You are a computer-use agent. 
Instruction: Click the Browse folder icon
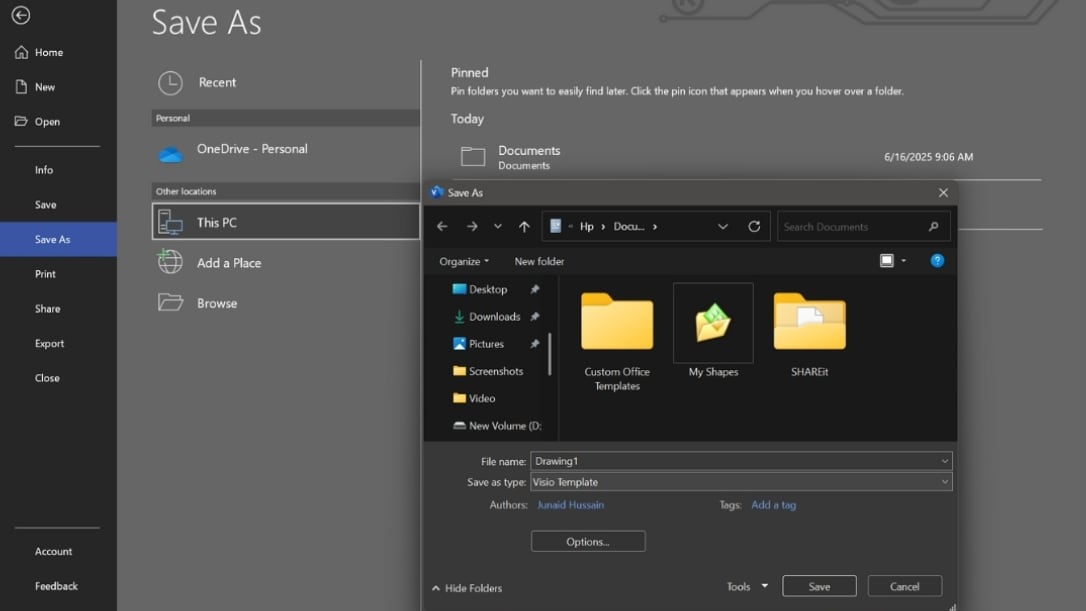[170, 302]
